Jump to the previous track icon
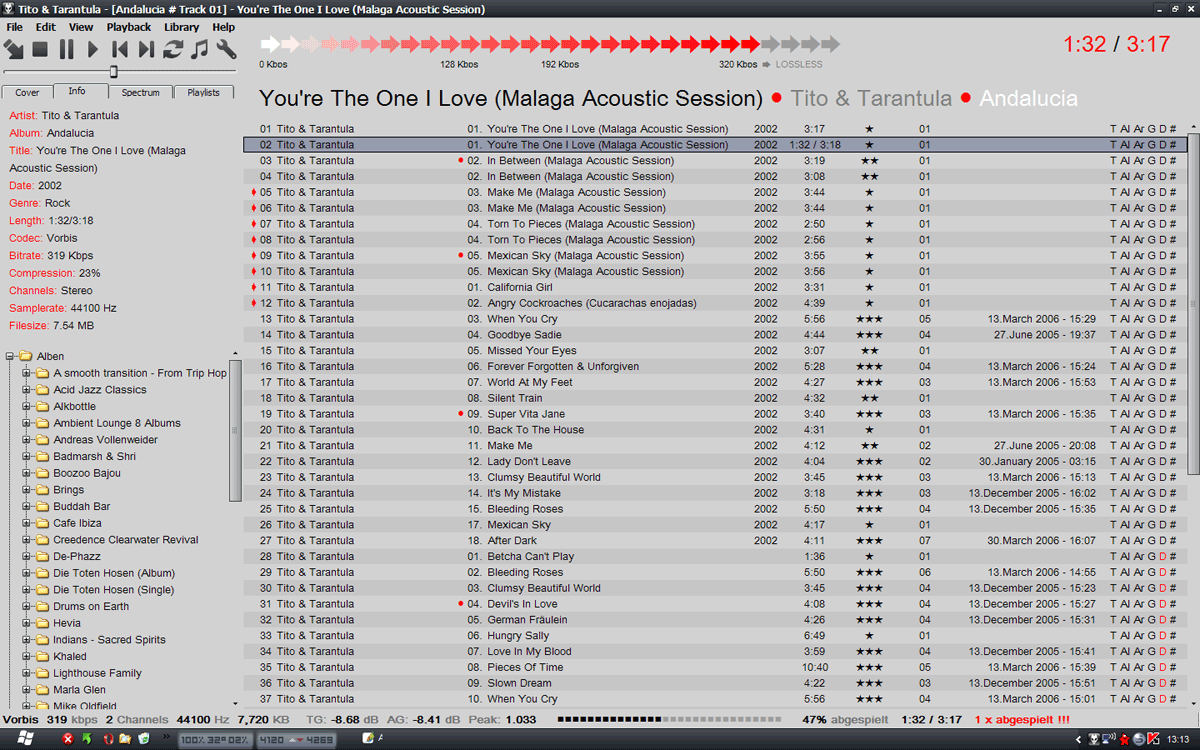Screen dimensions: 1200x750 (120, 49)
